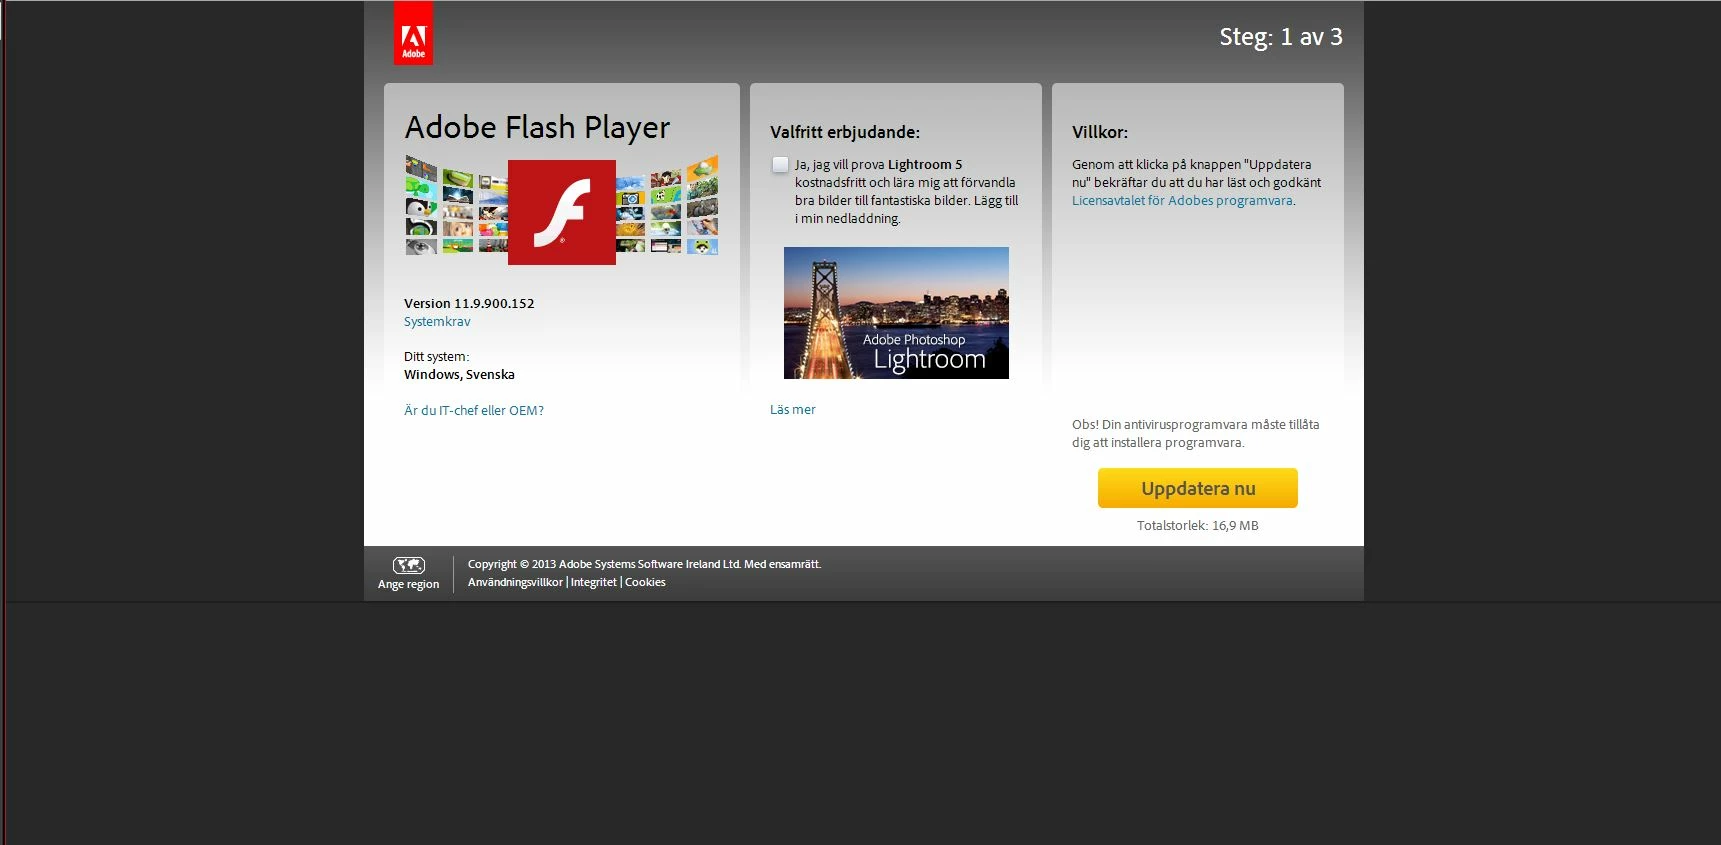Click the Adobe Photoshop Lightroom promo image
This screenshot has height=845, width=1721.
click(896, 313)
